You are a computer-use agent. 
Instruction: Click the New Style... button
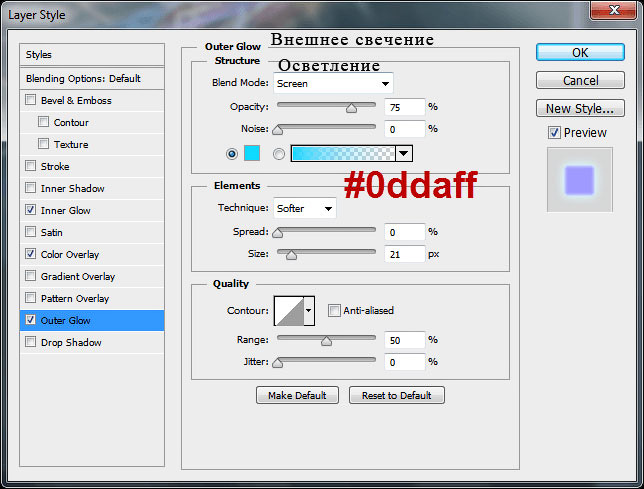[580, 108]
